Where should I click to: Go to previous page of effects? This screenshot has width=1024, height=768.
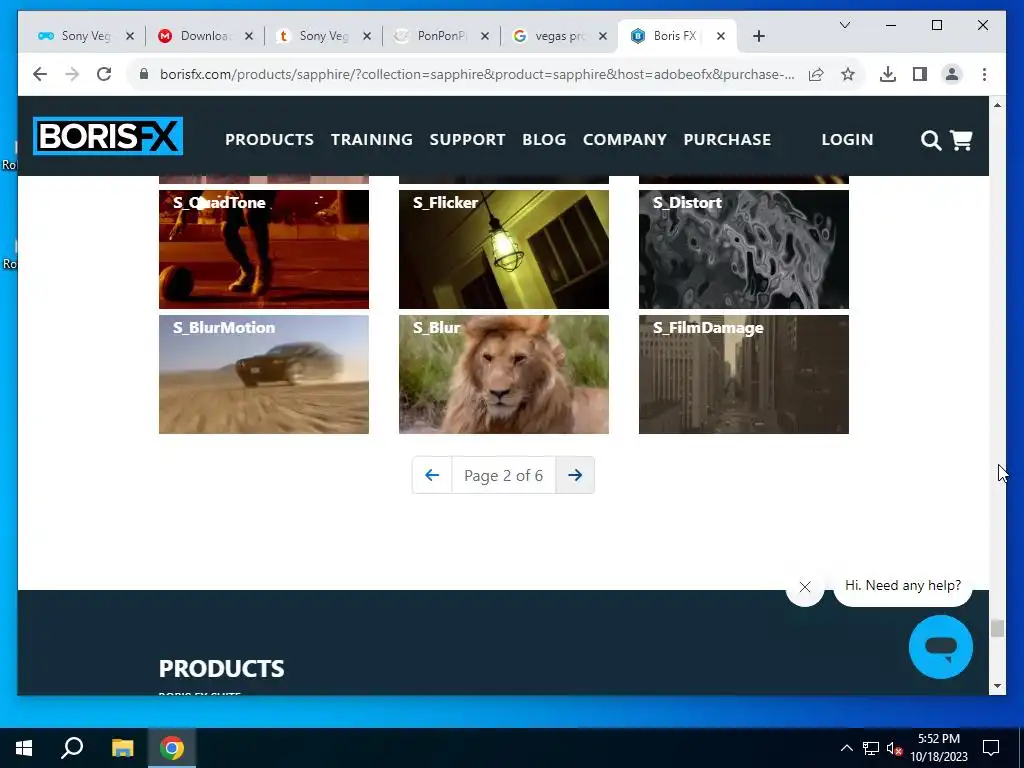(432, 475)
